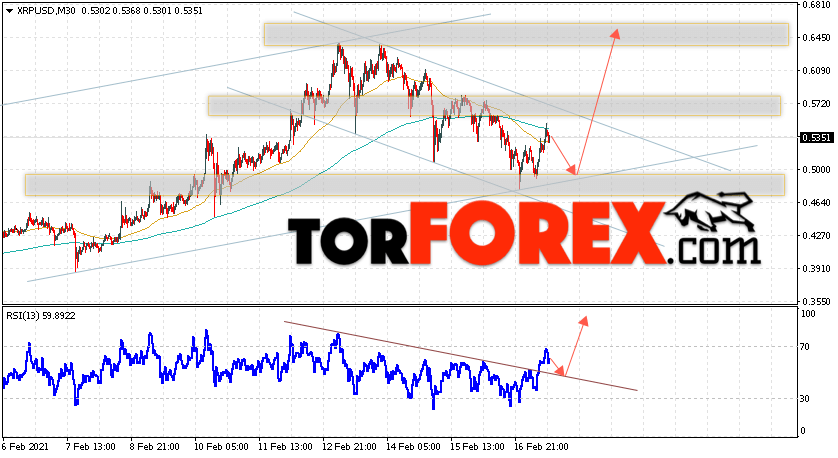Click the RSI 70 level label
The width and height of the screenshot is (838, 458).
pyautogui.click(x=806, y=347)
